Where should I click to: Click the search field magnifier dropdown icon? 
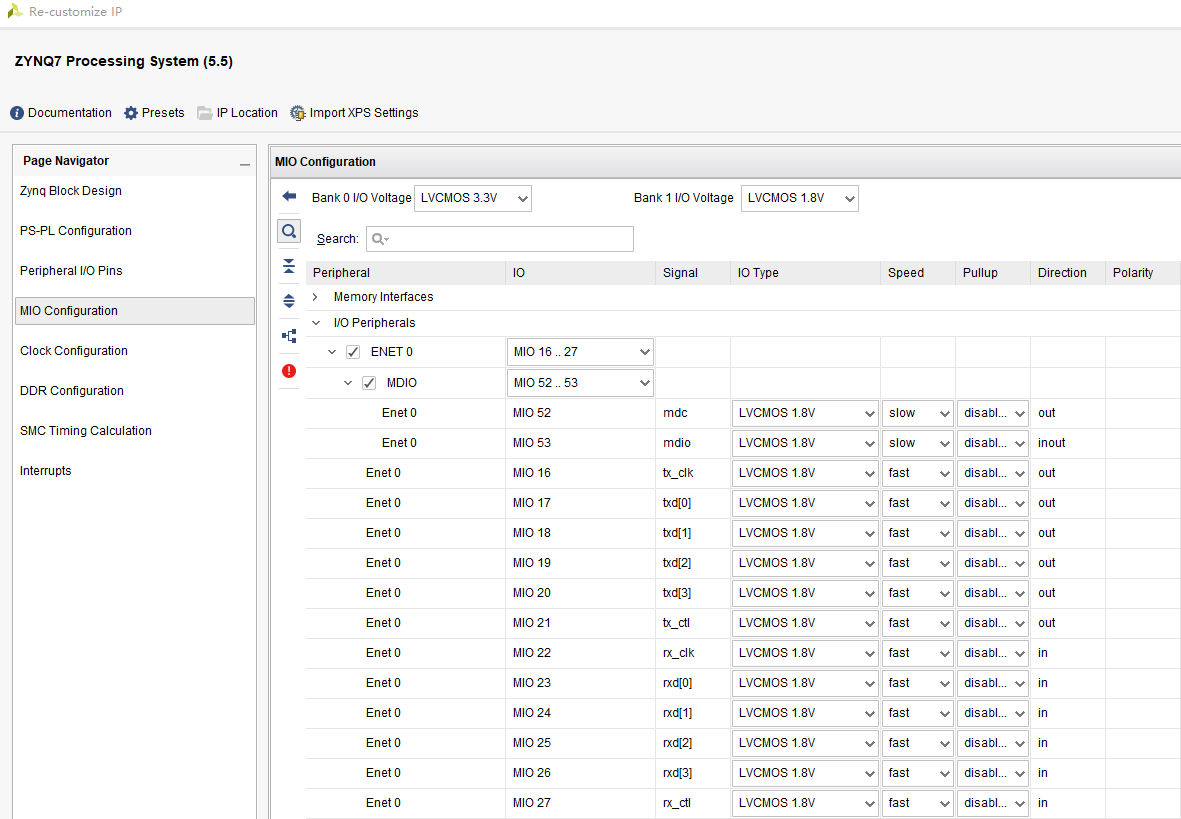[380, 239]
